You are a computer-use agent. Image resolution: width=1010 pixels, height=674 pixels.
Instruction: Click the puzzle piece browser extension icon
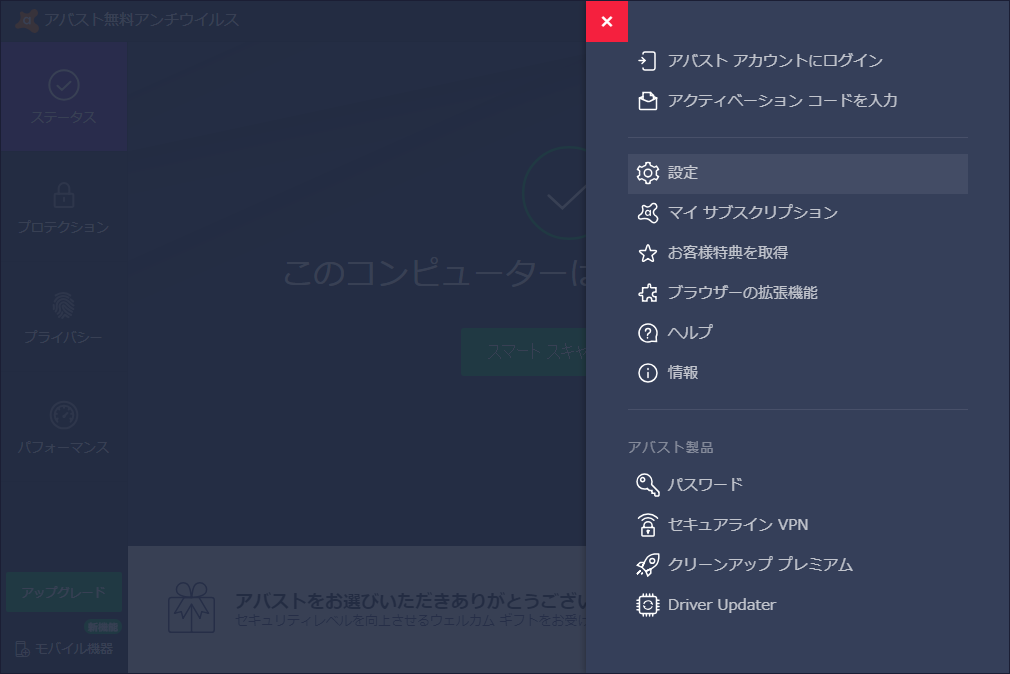point(647,293)
